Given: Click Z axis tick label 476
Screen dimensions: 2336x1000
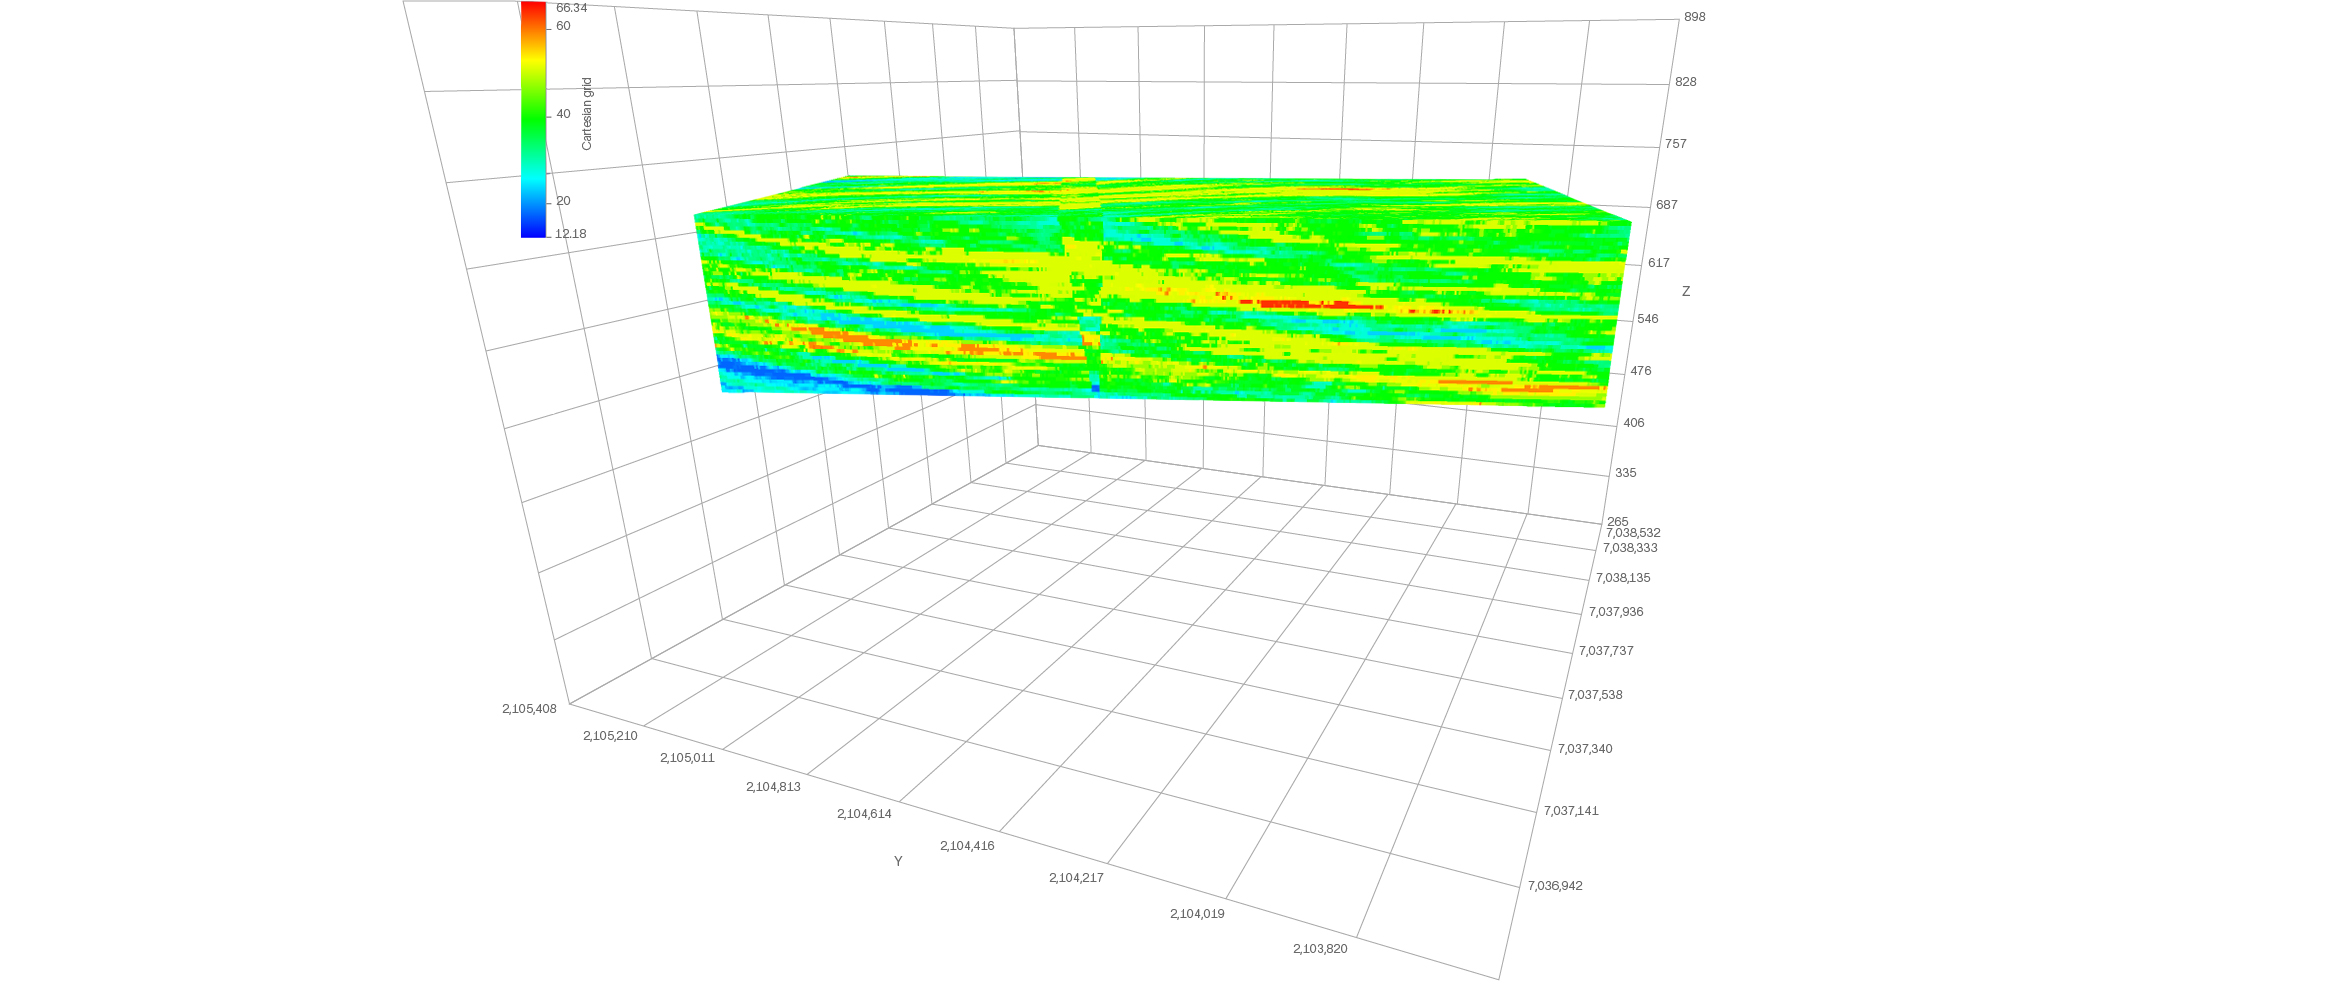Looking at the screenshot, I should pyautogui.click(x=1641, y=371).
